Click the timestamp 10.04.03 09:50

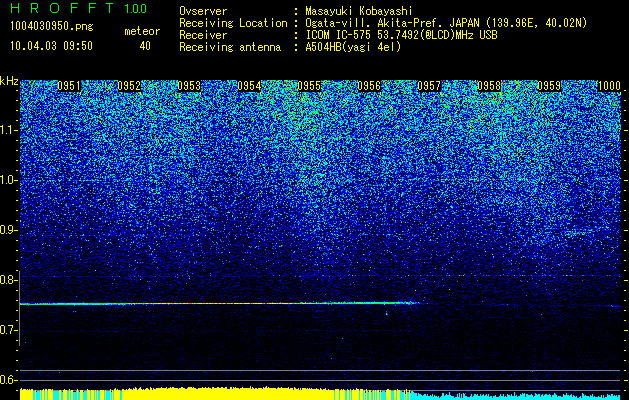[51, 46]
